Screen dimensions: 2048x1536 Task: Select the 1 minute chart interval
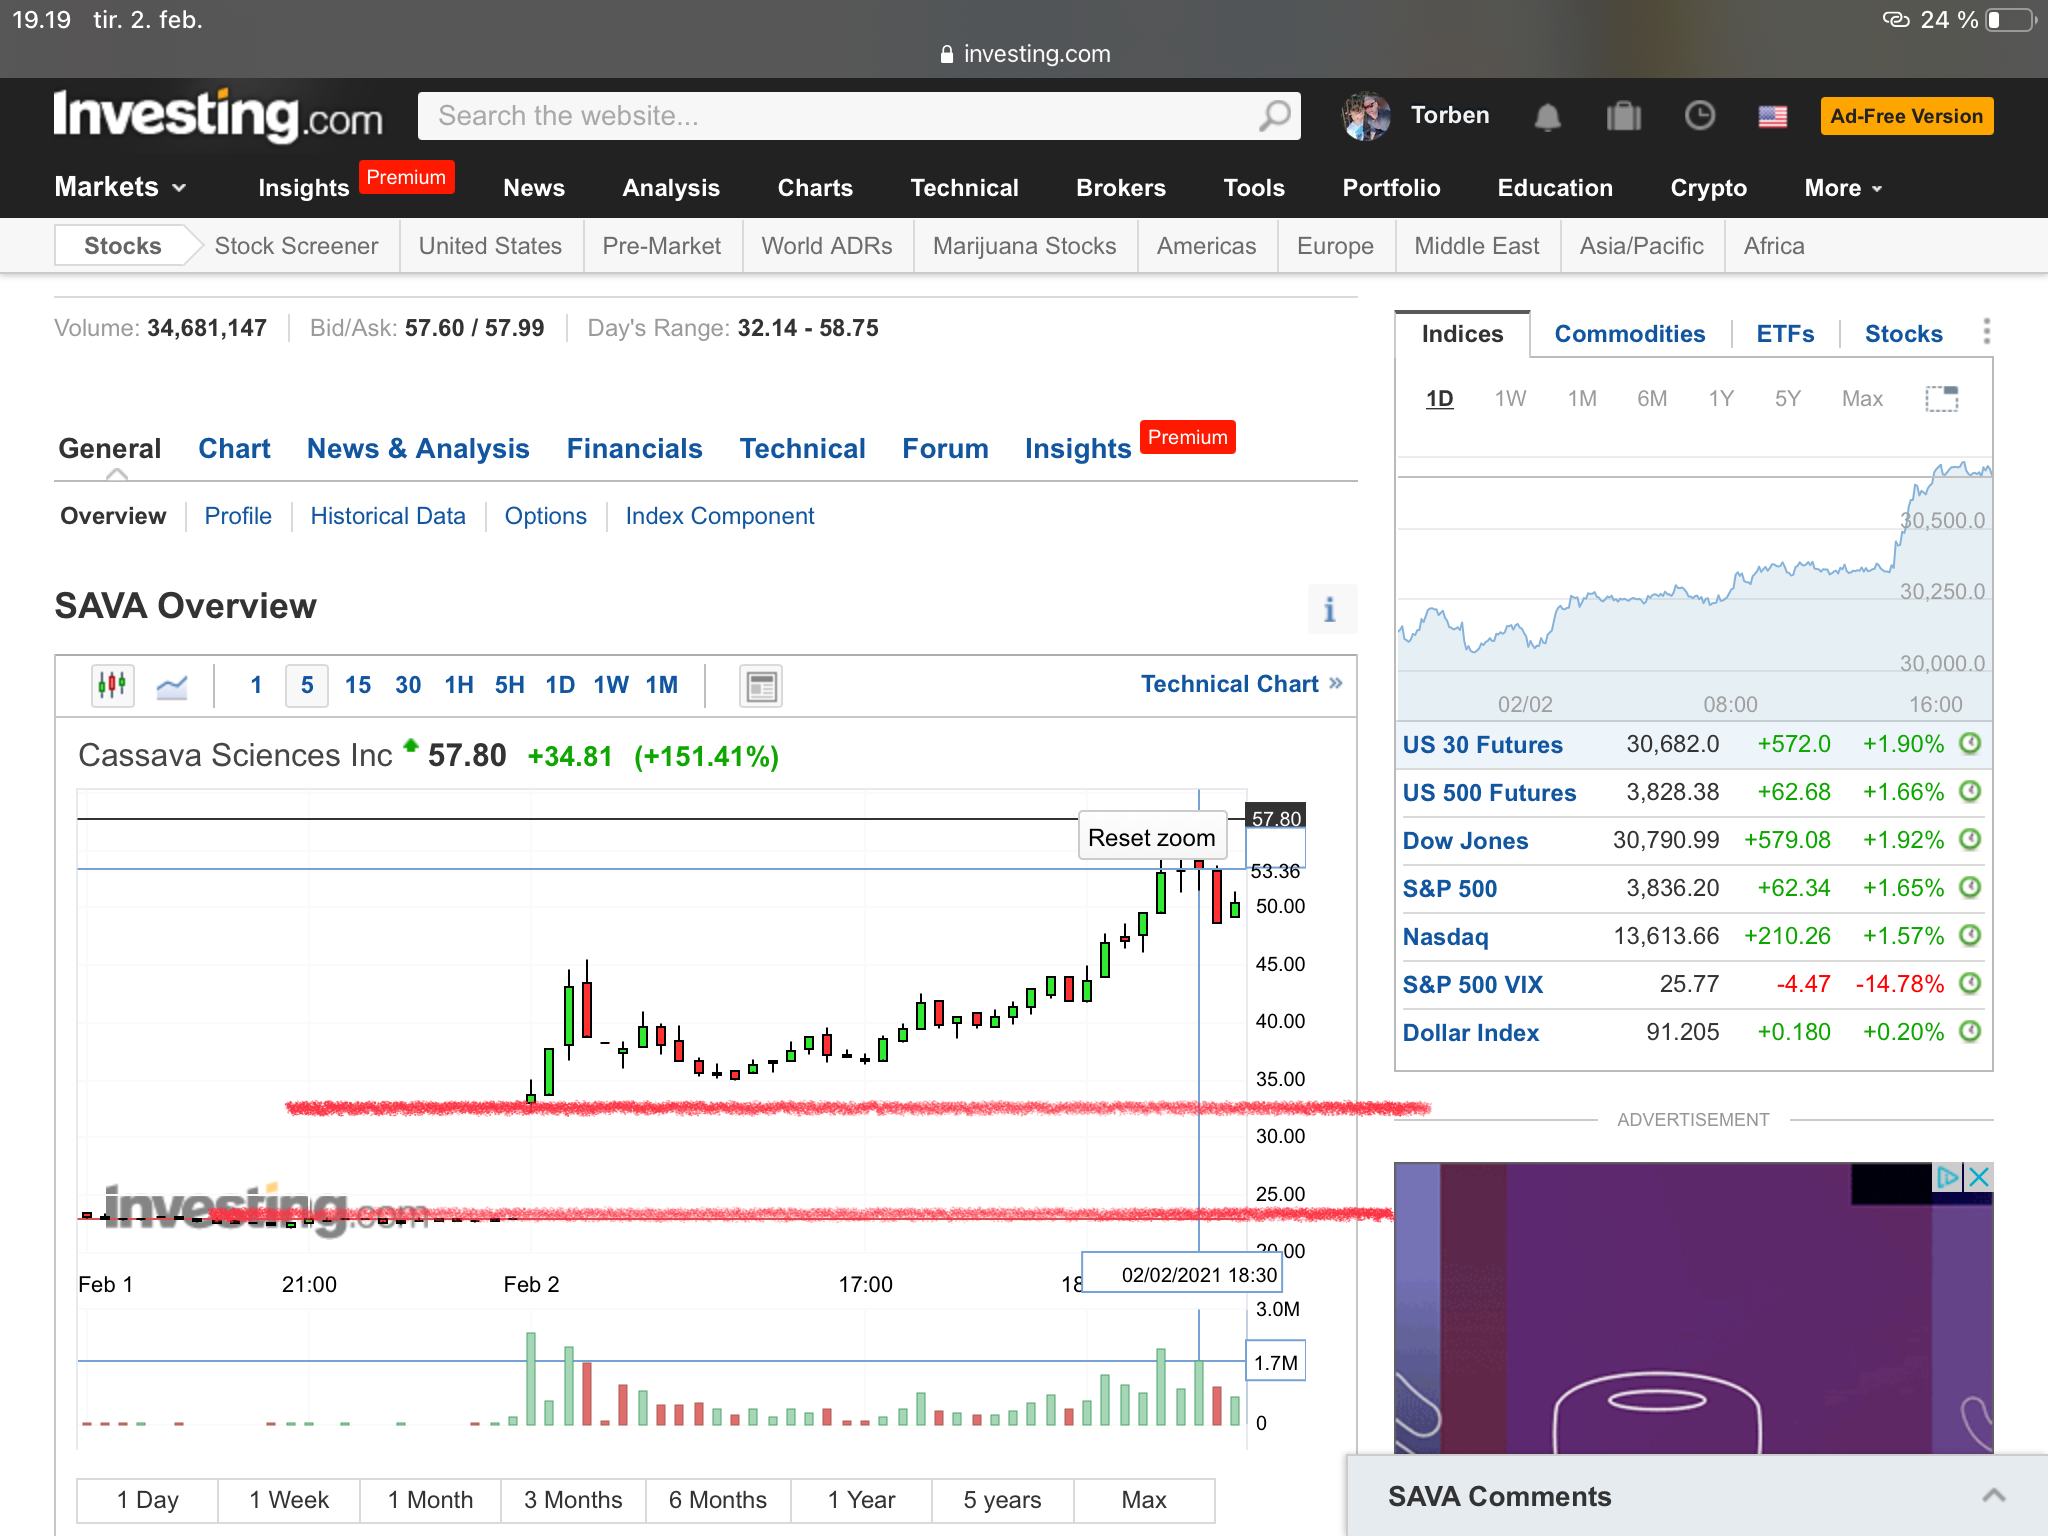256,685
